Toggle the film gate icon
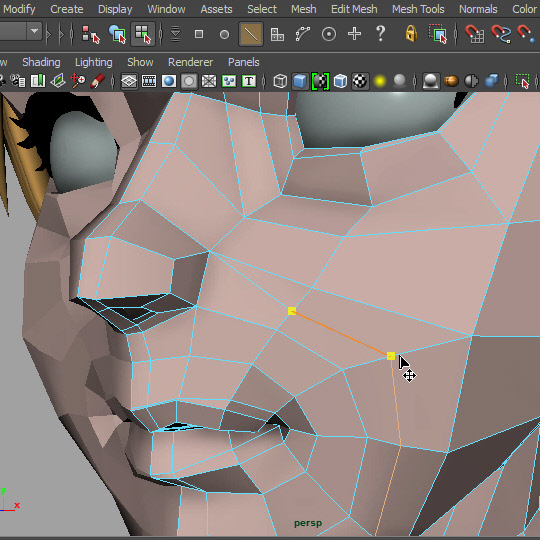The height and width of the screenshot is (540, 540). tap(149, 82)
